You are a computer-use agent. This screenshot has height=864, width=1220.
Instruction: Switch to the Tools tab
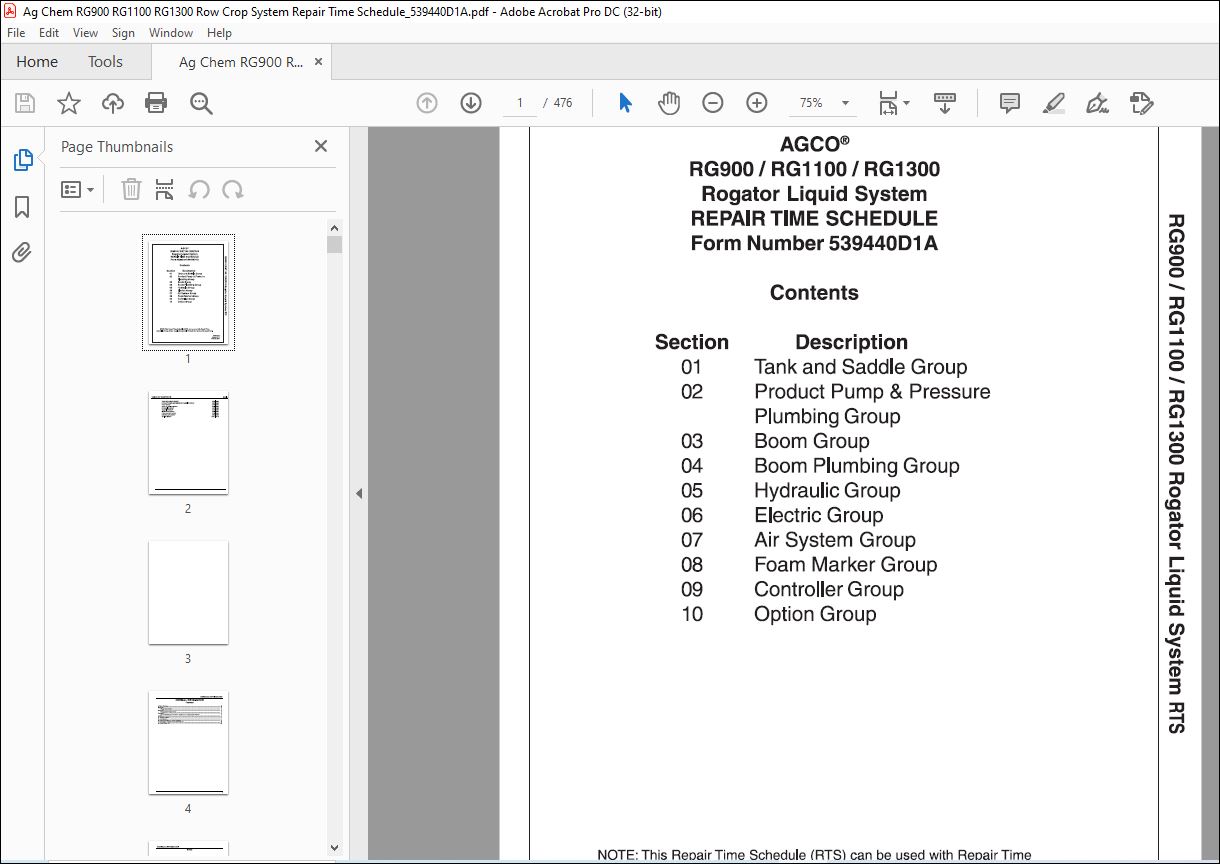105,62
